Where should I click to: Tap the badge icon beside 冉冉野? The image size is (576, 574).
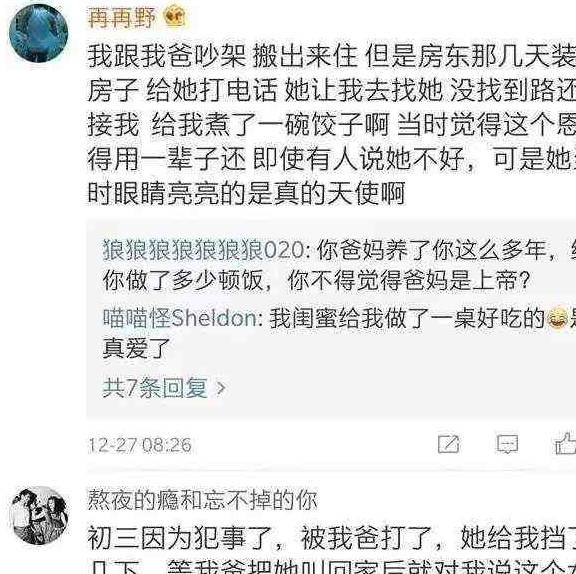tap(175, 15)
